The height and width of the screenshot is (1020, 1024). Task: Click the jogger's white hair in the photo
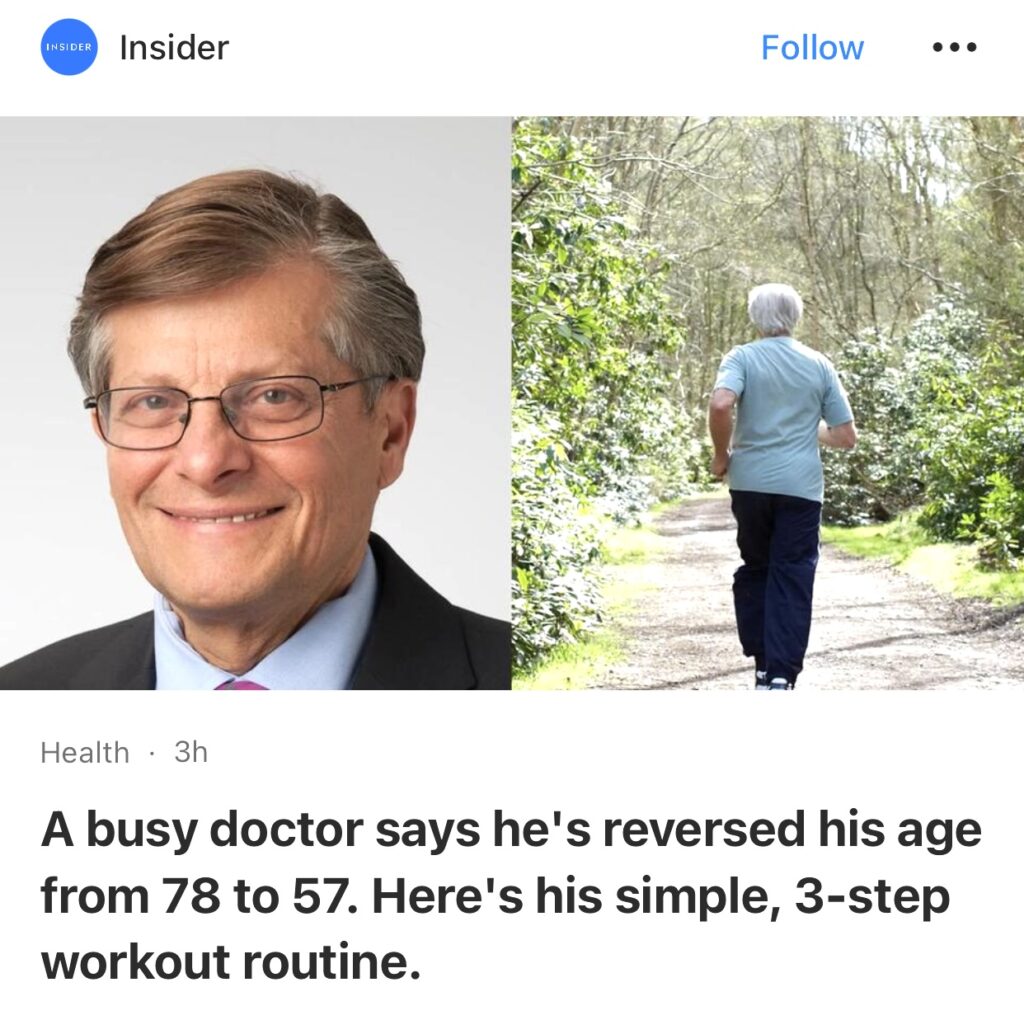(x=775, y=308)
